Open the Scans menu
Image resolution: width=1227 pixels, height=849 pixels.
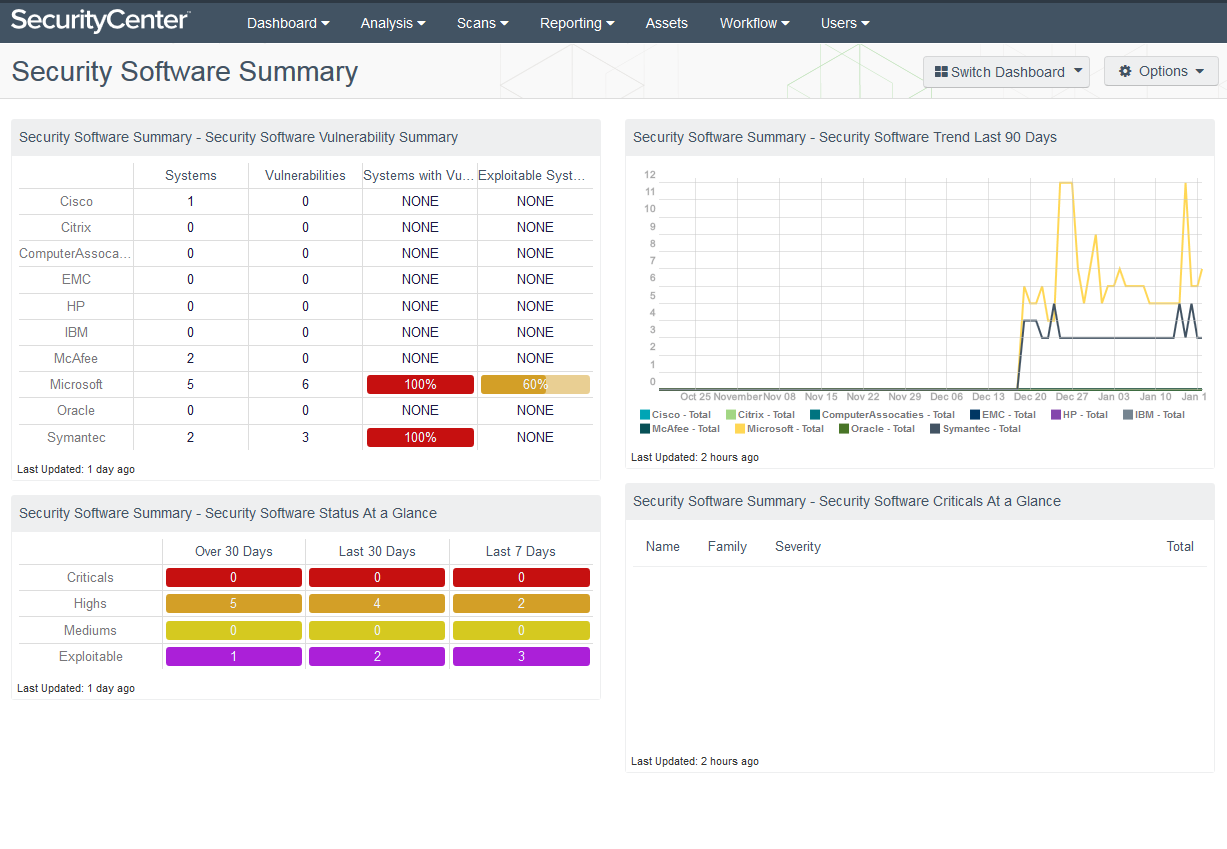[x=482, y=23]
